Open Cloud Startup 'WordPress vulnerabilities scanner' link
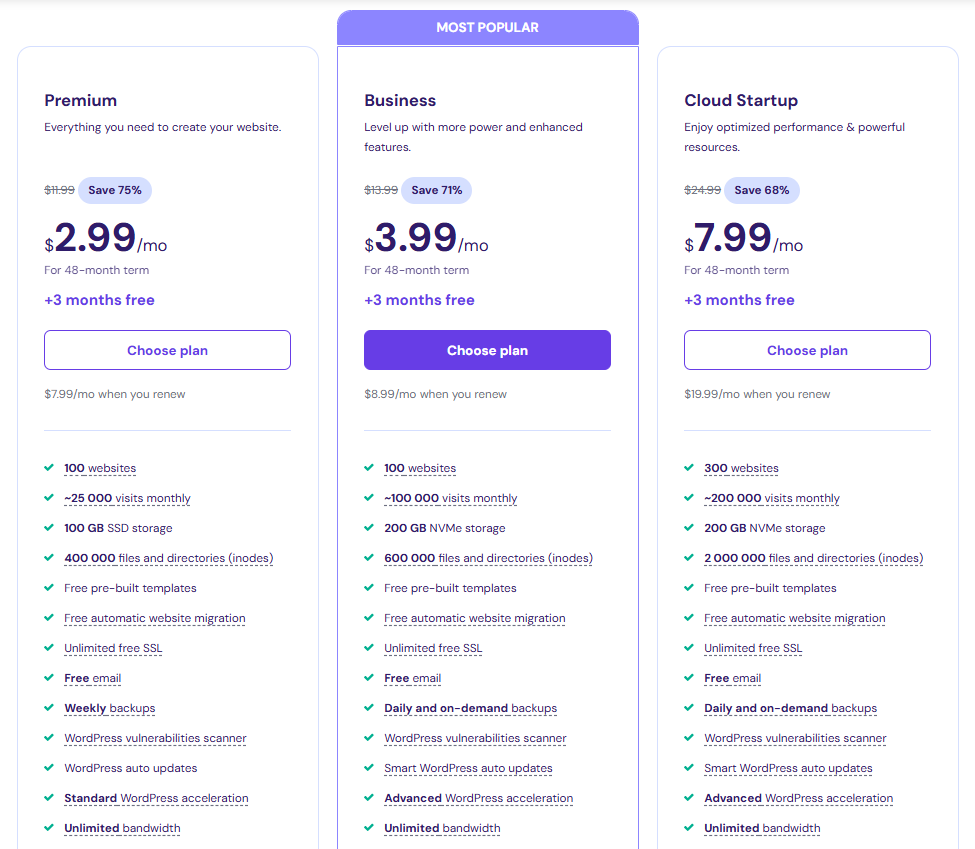 point(795,738)
